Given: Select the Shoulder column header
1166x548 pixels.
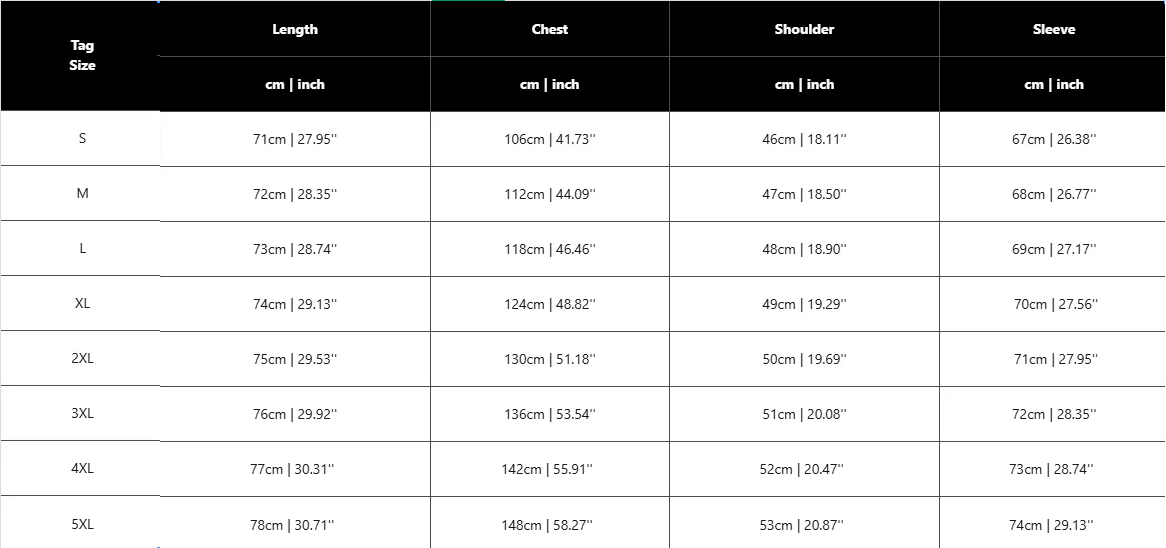Looking at the screenshot, I should pos(804,29).
